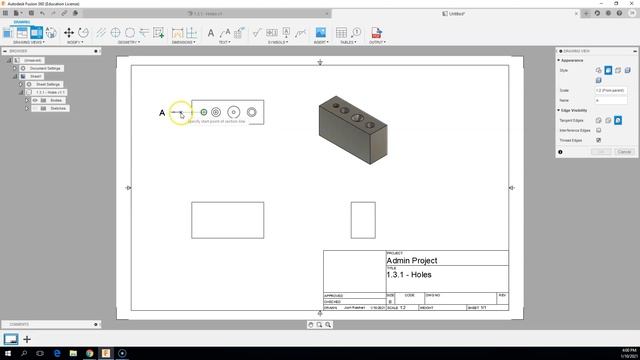Screen dimensions: 640x360
Task: Select the Move tool in Modify
Action: pyautogui.click(x=69, y=33)
